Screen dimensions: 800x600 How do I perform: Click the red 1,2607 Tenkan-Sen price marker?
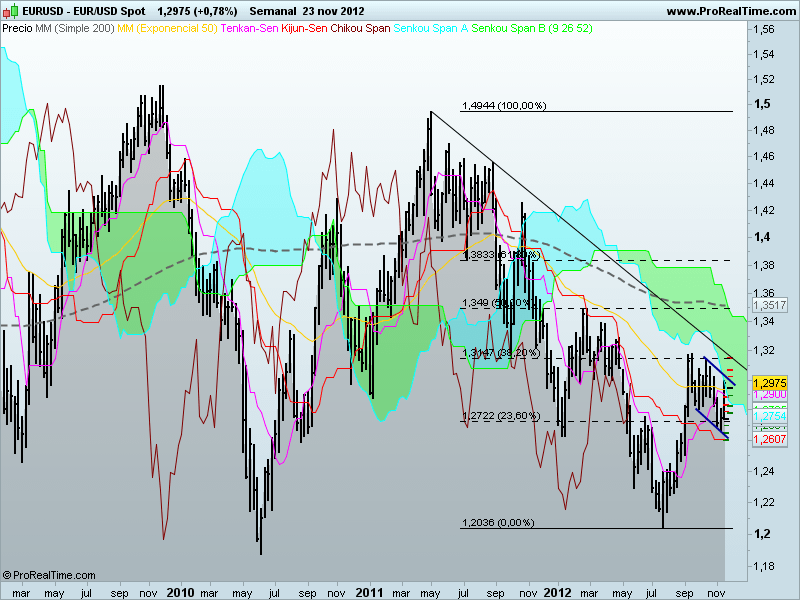coord(770,438)
